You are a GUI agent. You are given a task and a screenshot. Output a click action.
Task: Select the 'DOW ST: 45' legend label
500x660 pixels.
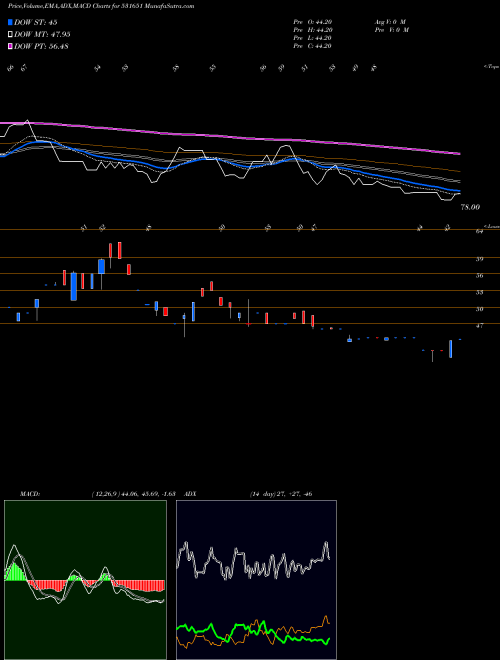point(36,22)
